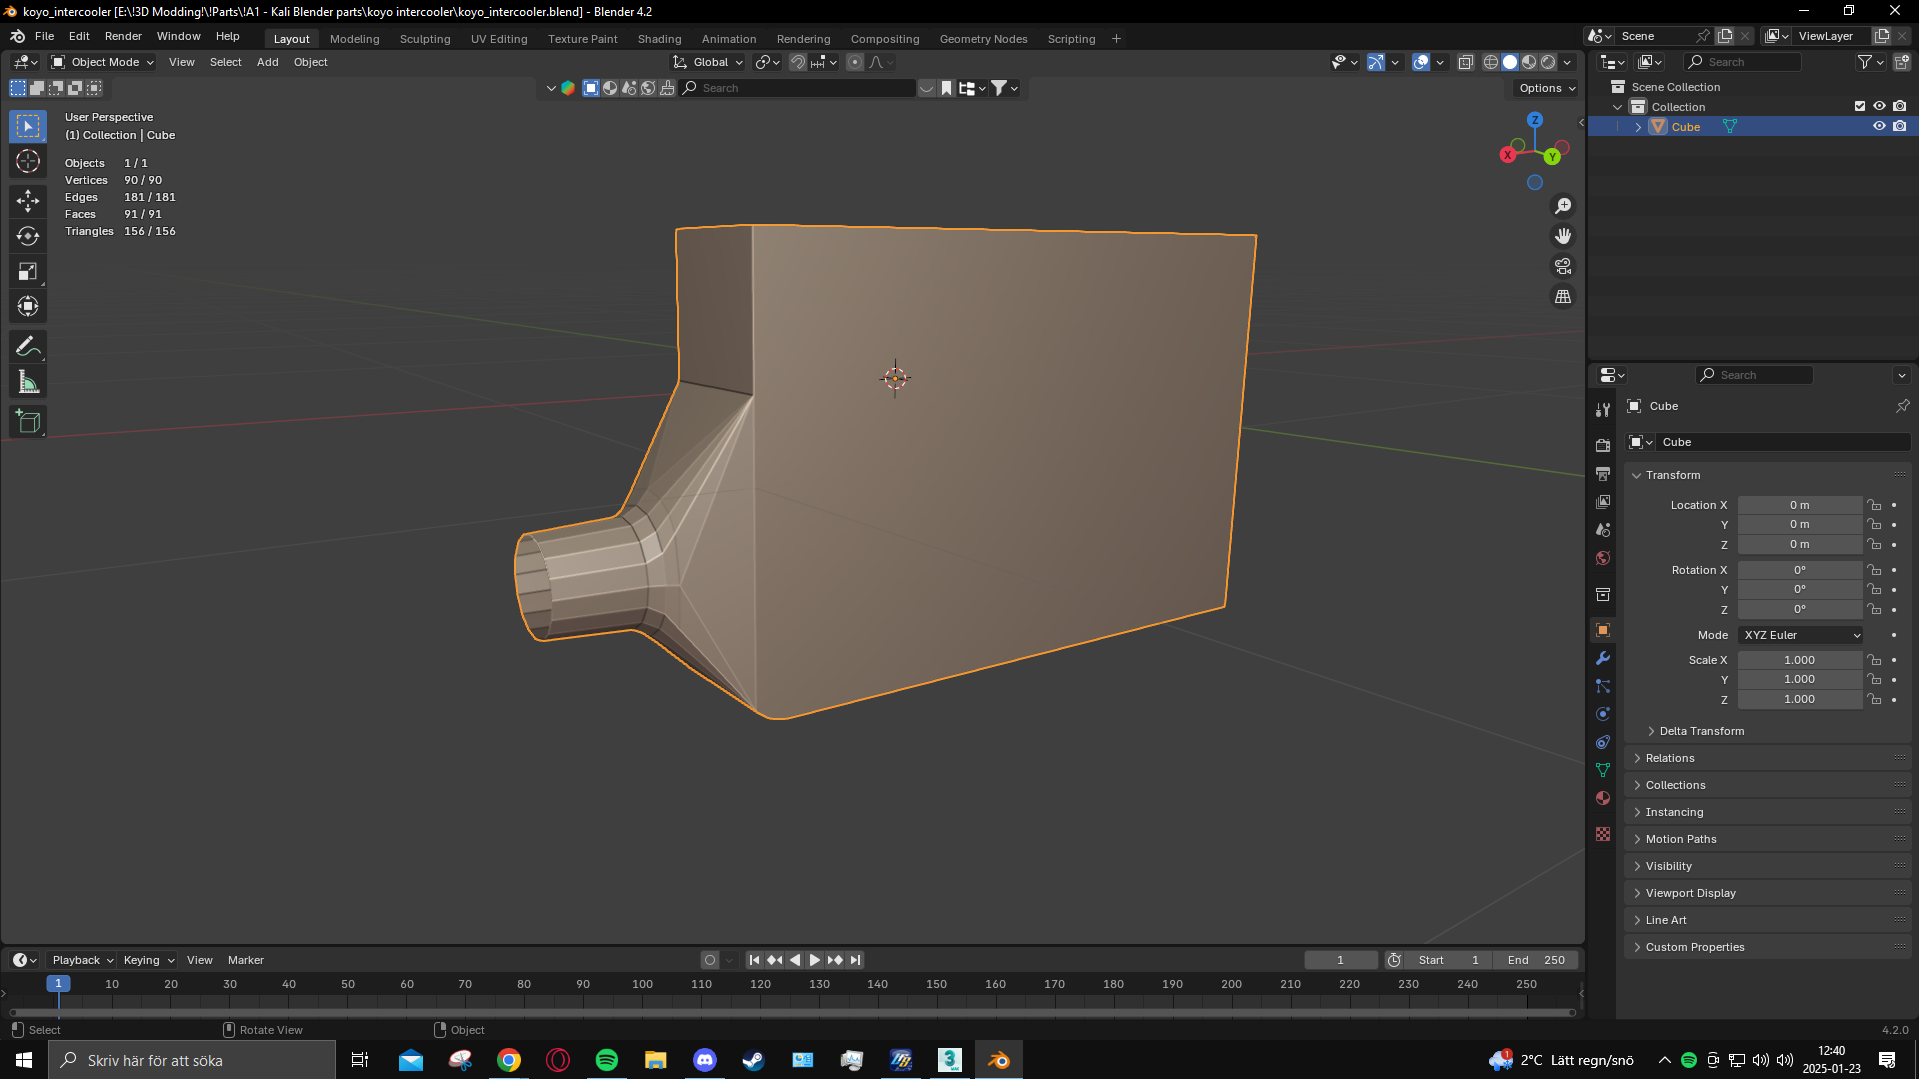Image resolution: width=1919 pixels, height=1079 pixels.
Task: Toggle camera view in the viewport
Action: 1562,266
